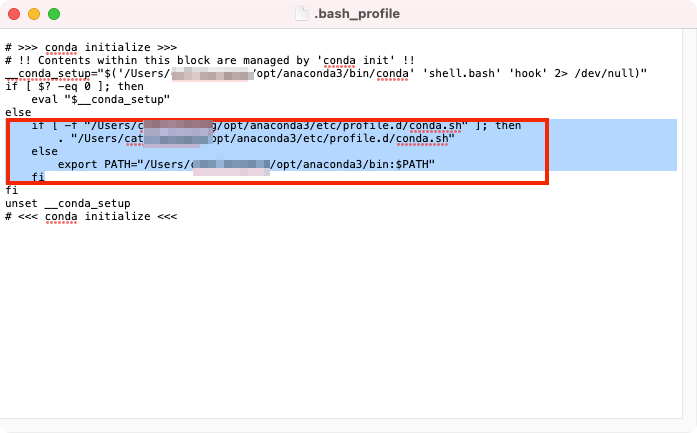
Task: Click the .bash_profile window title text
Action: [x=357, y=14]
